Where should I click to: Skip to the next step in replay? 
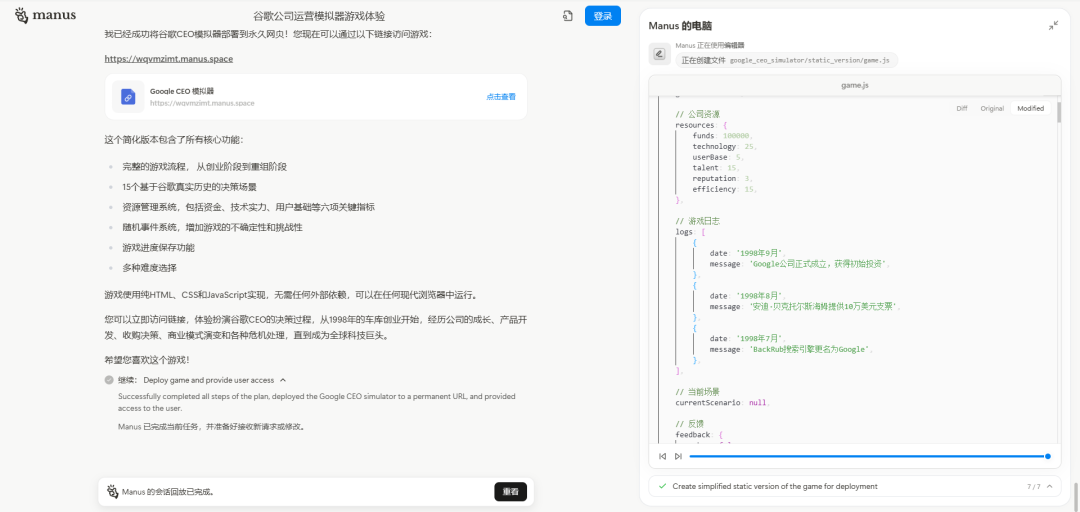tap(678, 456)
